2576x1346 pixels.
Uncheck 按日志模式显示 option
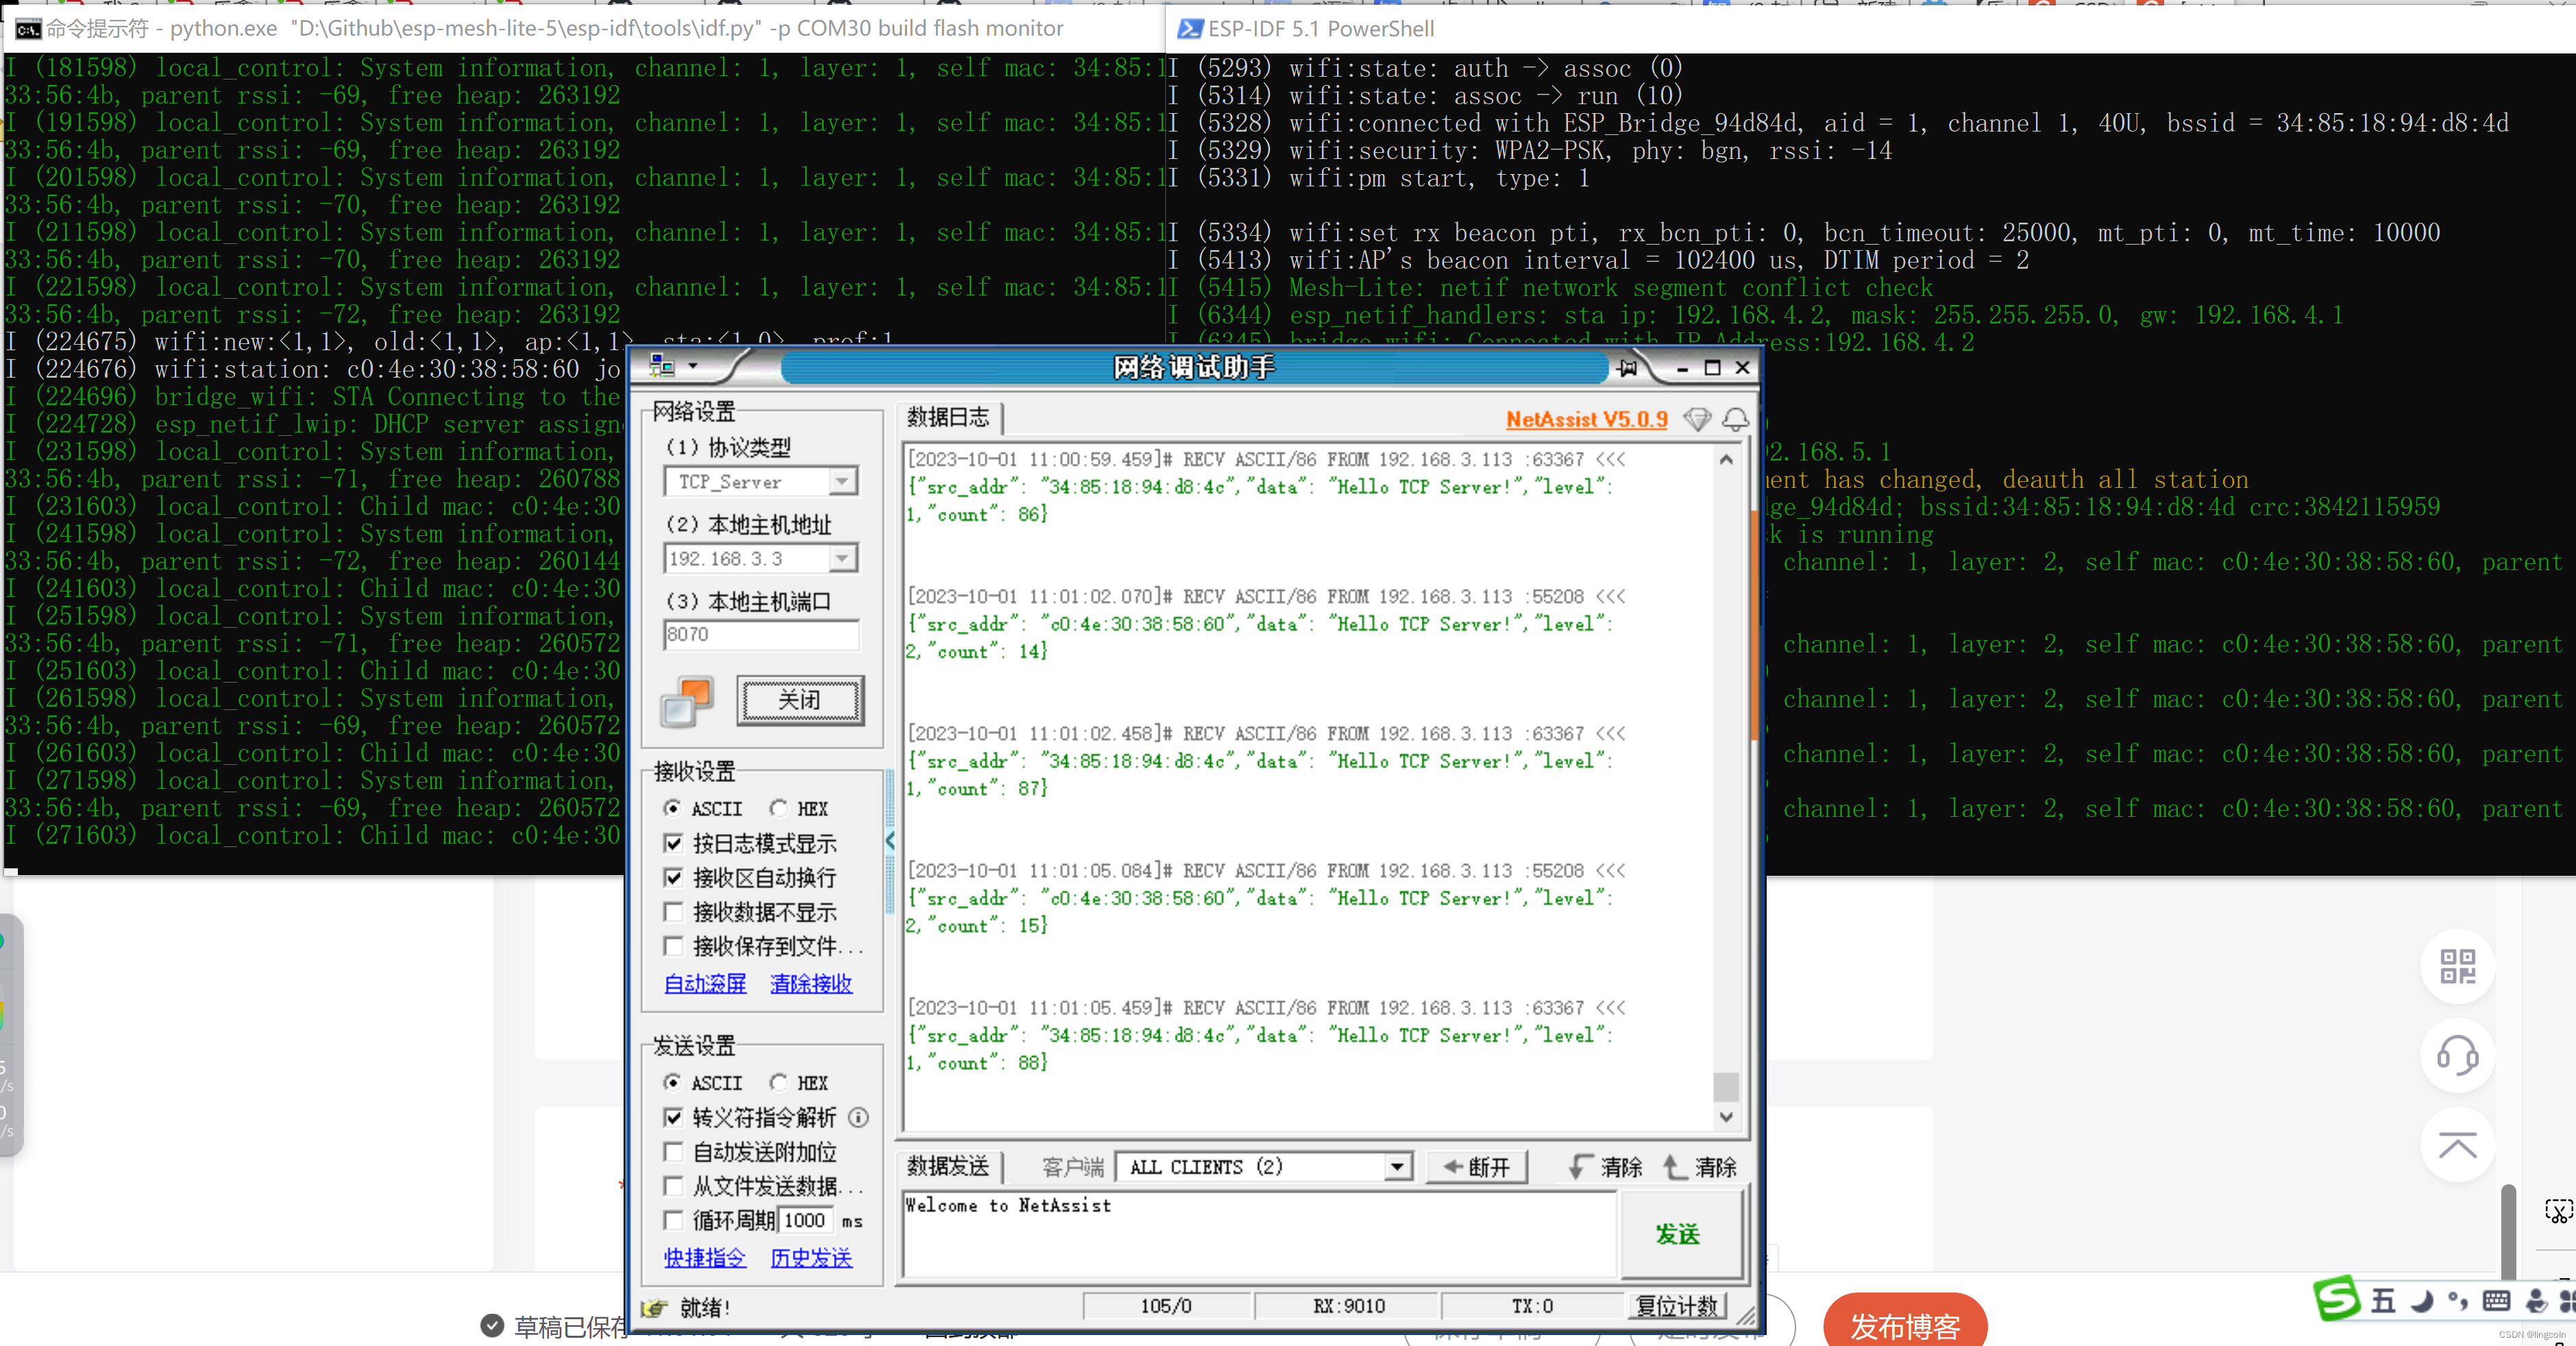click(x=674, y=843)
